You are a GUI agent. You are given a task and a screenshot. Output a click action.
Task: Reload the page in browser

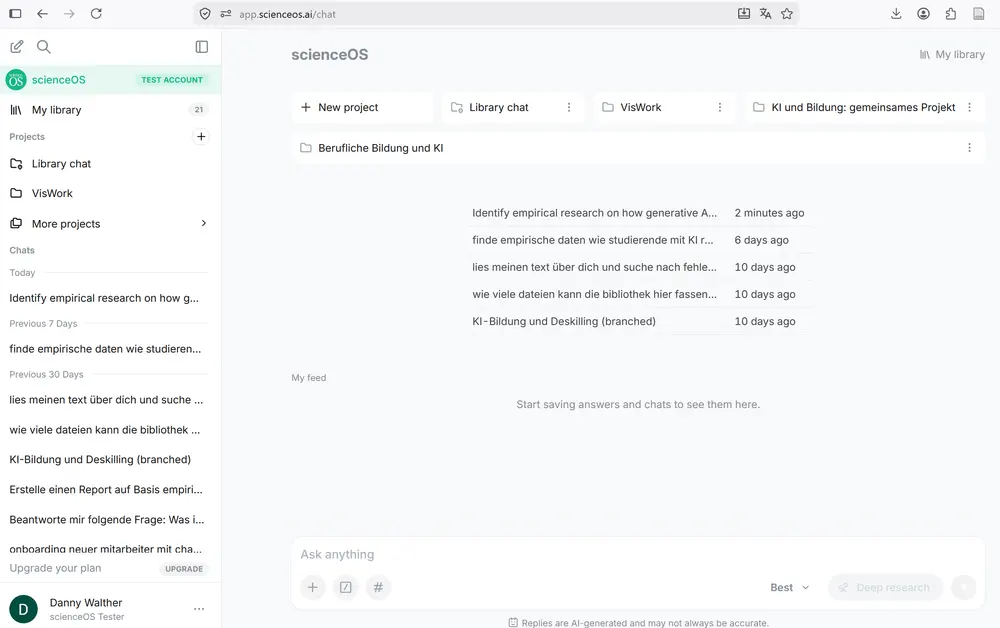(96, 14)
